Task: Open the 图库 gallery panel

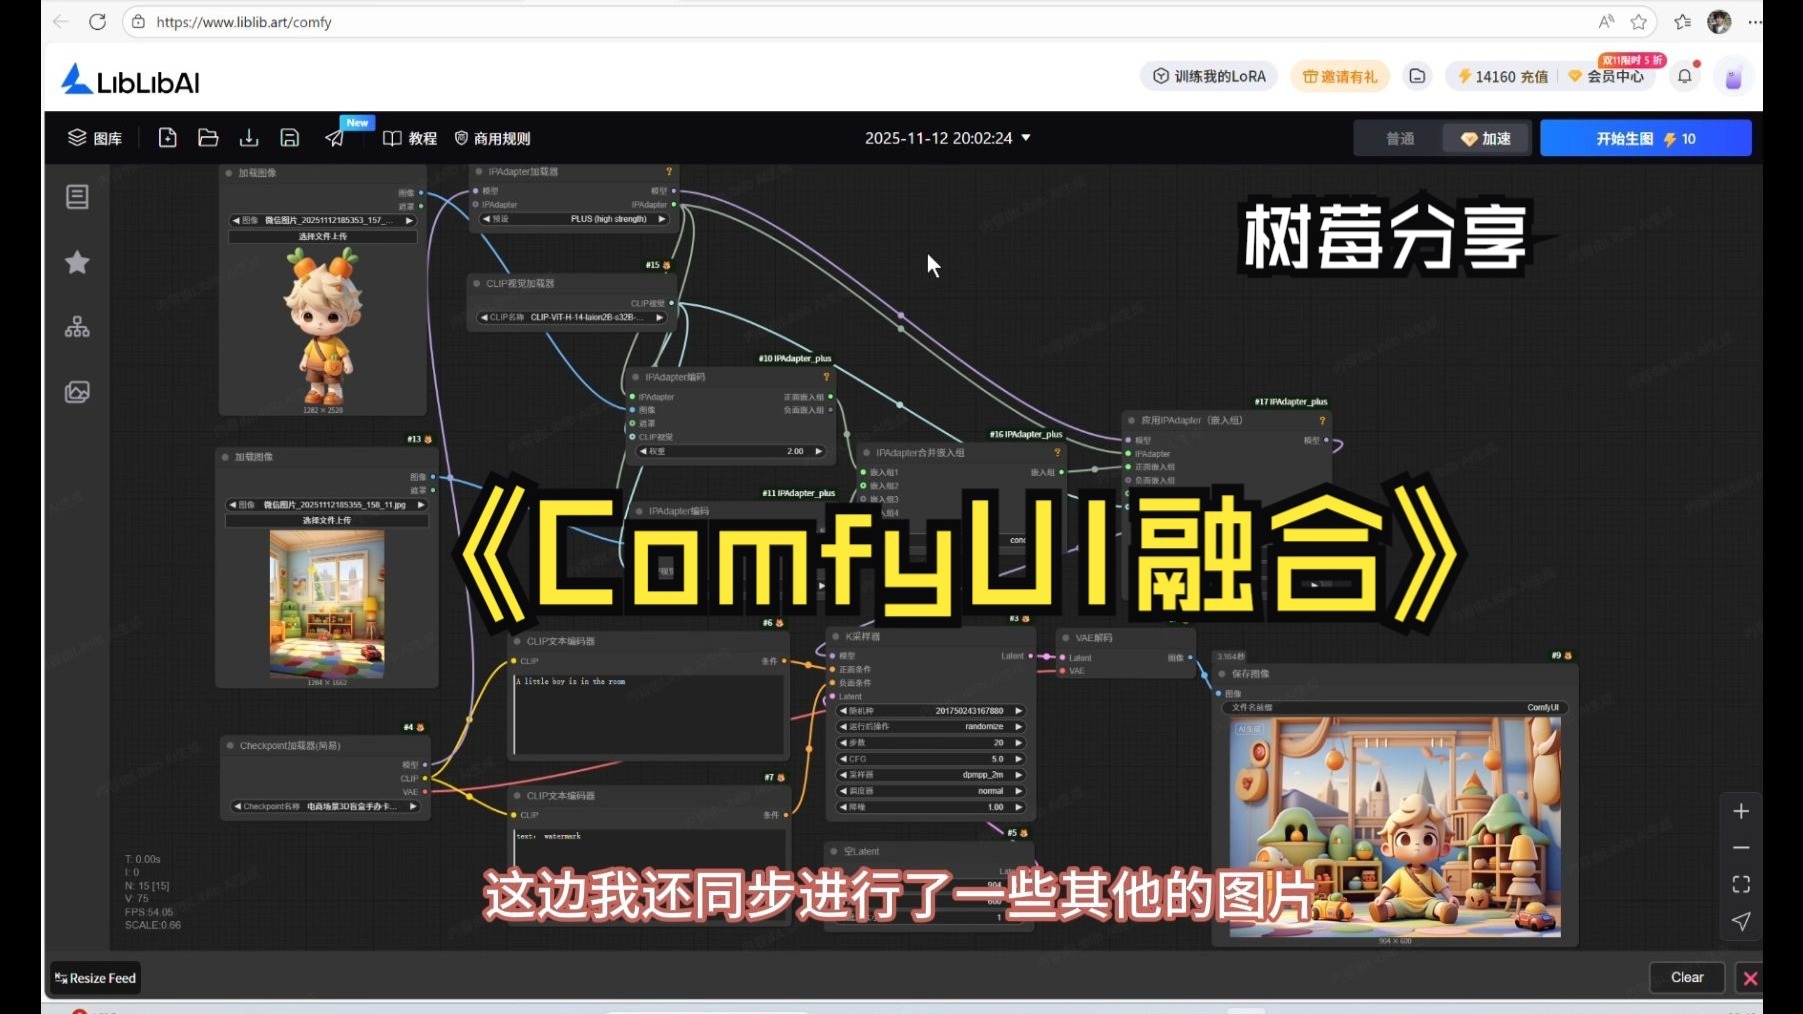Action: [95, 138]
